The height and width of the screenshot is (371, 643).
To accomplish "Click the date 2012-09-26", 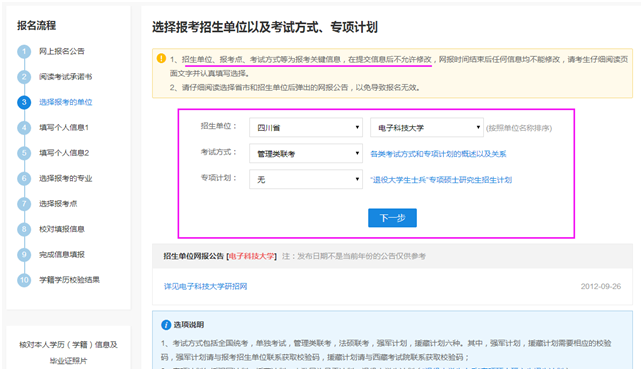I will tap(601, 287).
